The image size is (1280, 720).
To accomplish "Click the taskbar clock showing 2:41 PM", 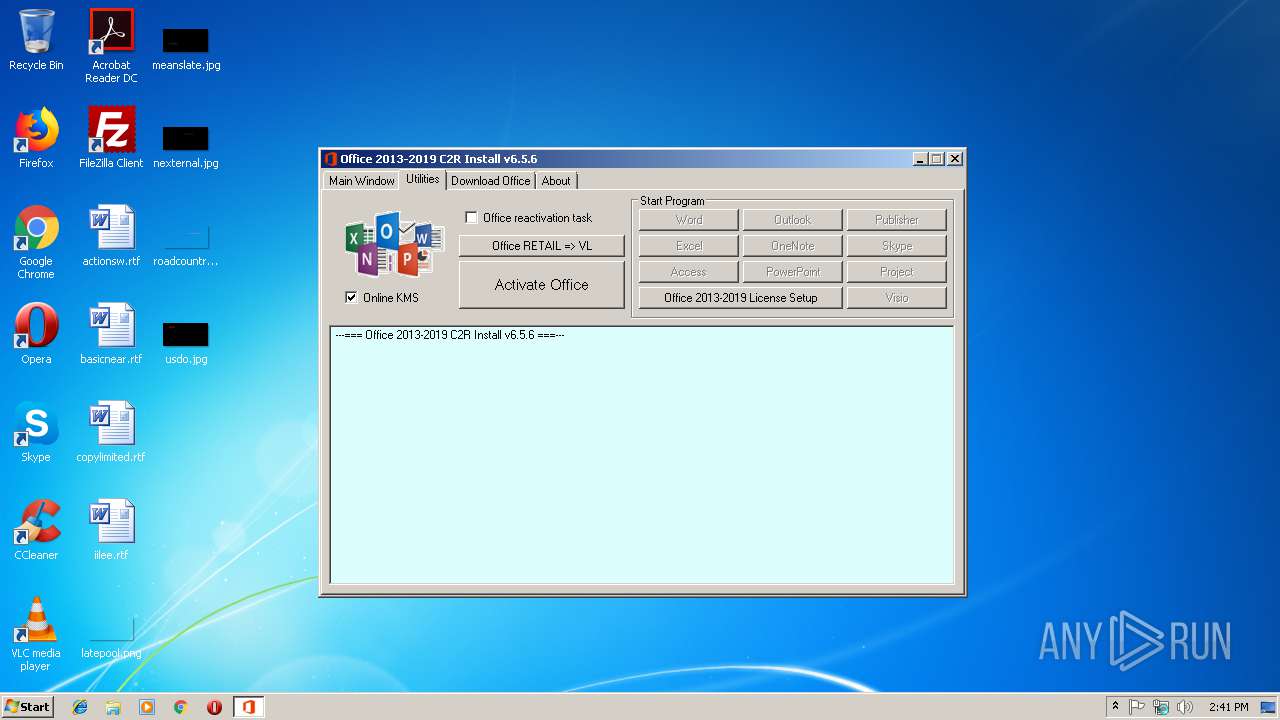I will pos(1228,707).
